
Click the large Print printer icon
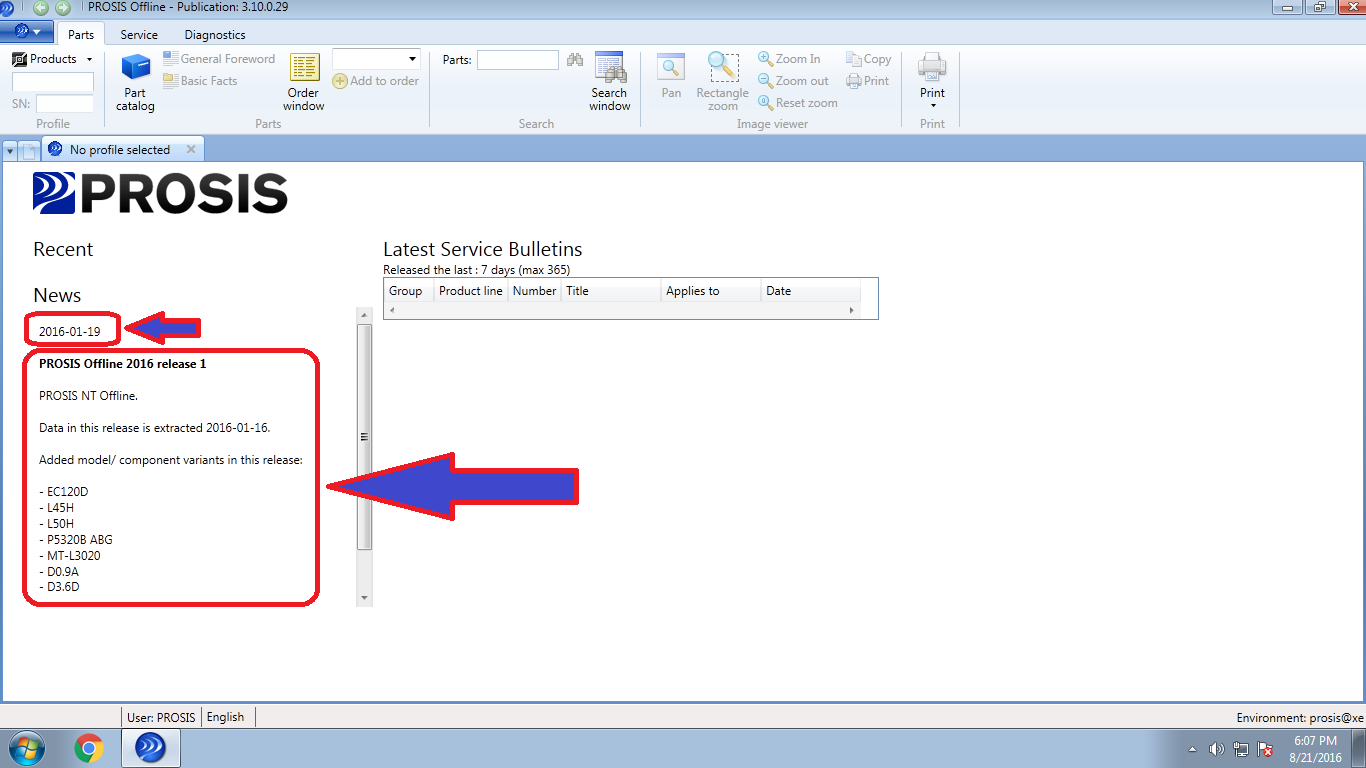[x=932, y=68]
